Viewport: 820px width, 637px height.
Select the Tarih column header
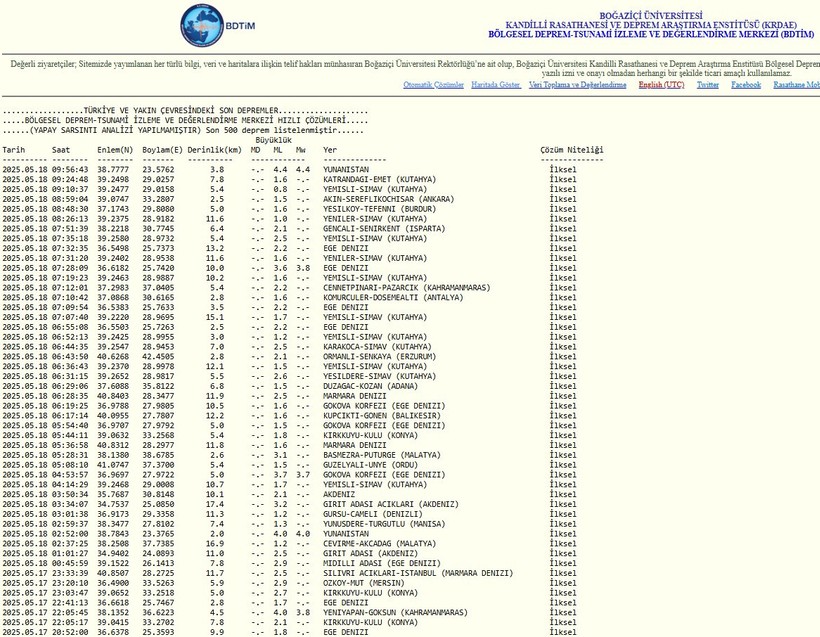click(14, 150)
